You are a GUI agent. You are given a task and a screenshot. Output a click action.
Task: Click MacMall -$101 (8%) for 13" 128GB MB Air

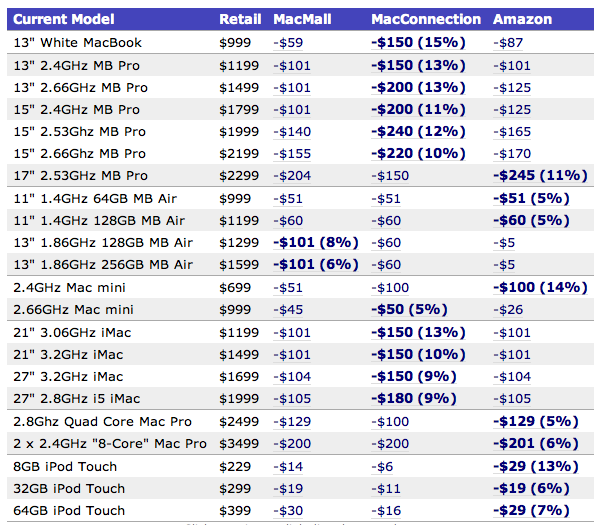316,242
